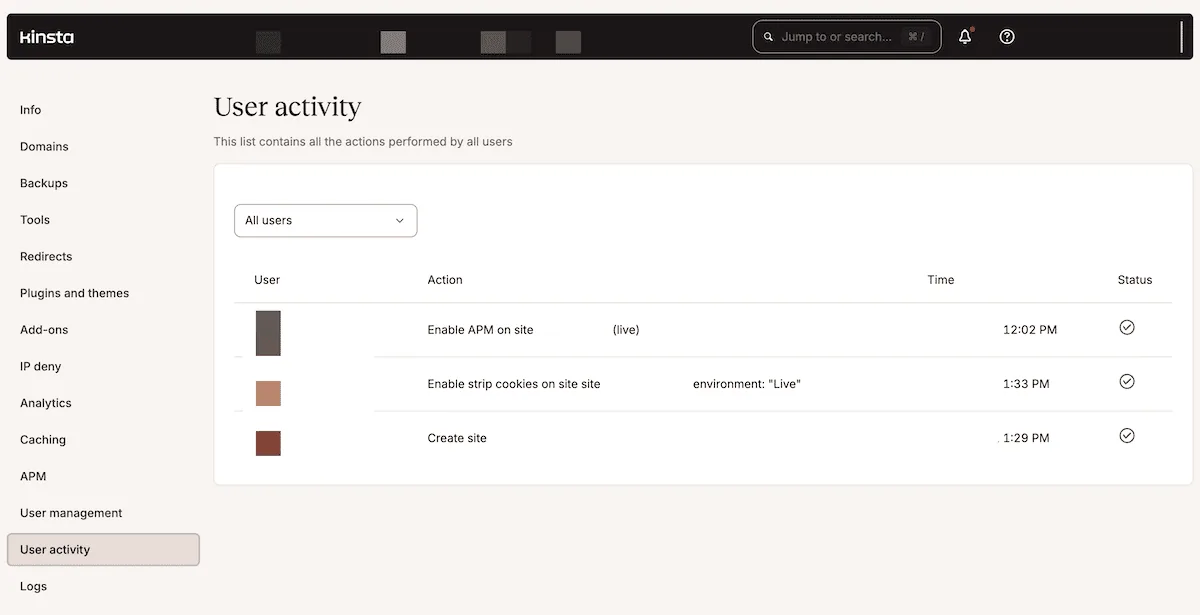Click the success checkmark on the Create site row
This screenshot has height=615, width=1200.
point(1127,435)
